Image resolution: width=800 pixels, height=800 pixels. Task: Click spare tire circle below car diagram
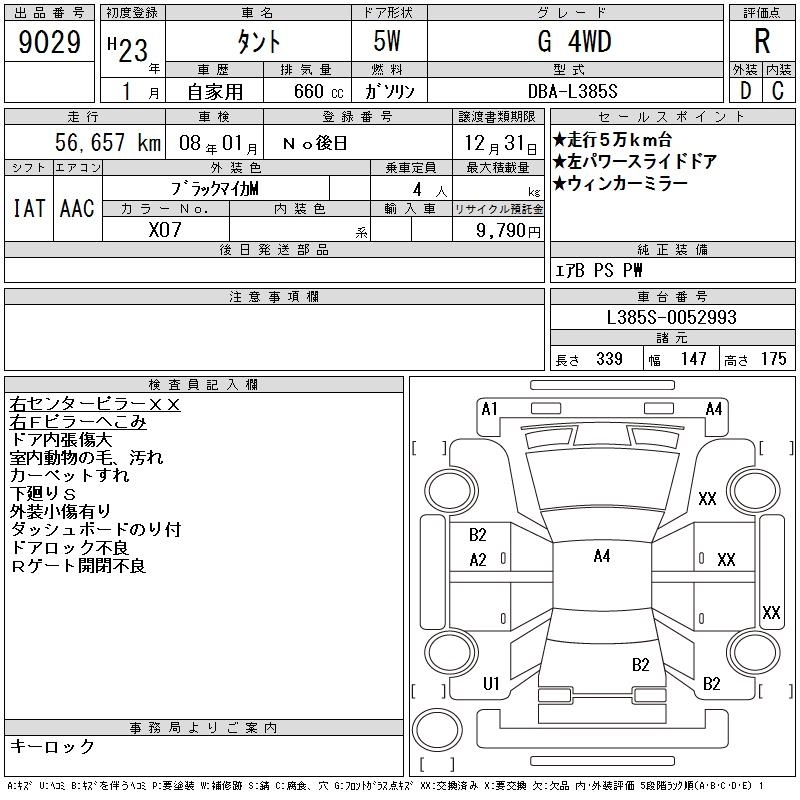[x=437, y=729]
